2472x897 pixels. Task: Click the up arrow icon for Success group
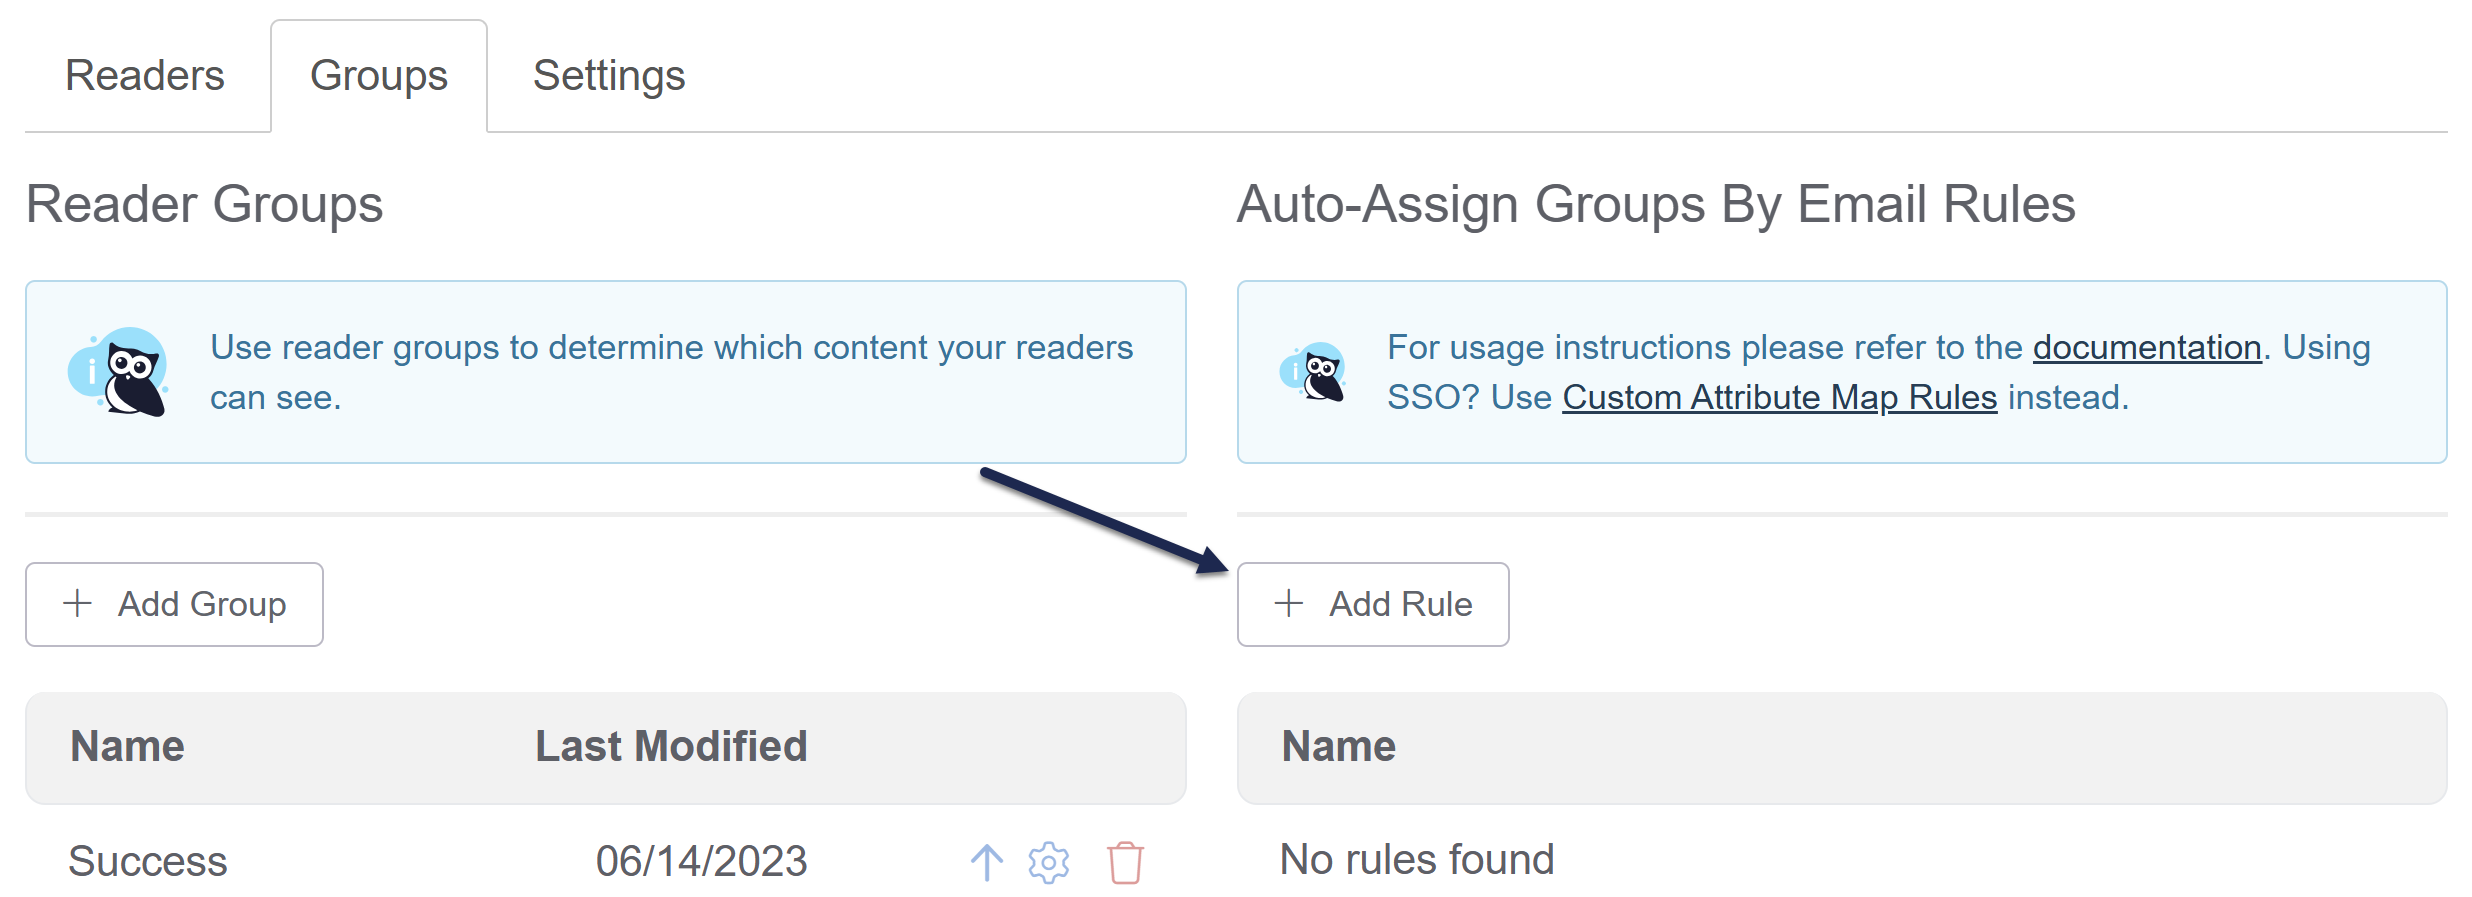(x=986, y=862)
